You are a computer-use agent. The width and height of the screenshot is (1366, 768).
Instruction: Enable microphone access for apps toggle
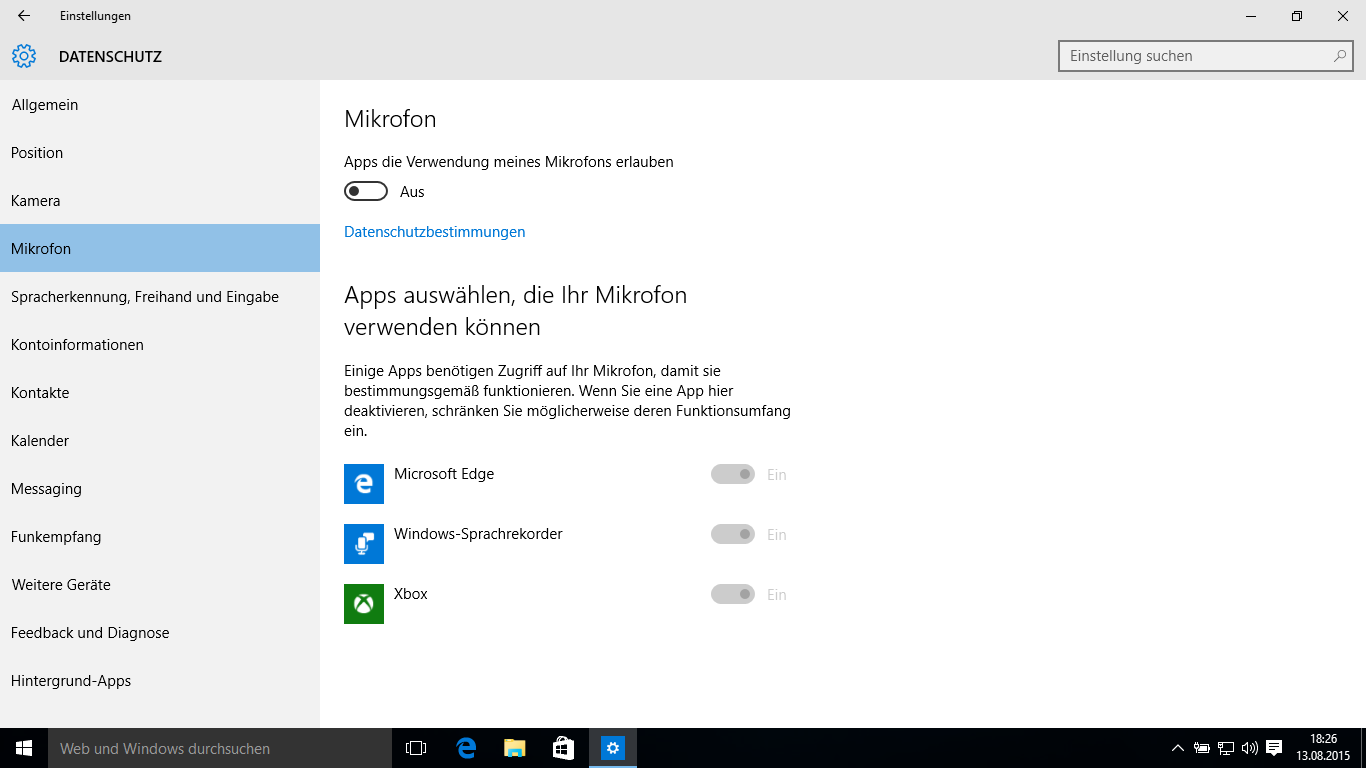[x=366, y=191]
